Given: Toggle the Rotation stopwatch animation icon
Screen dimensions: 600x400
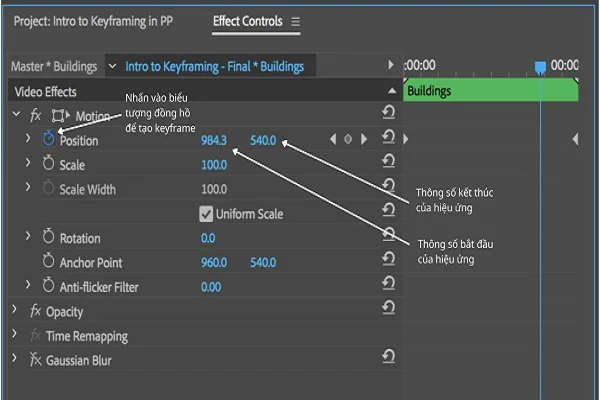Looking at the screenshot, I should [x=49, y=236].
